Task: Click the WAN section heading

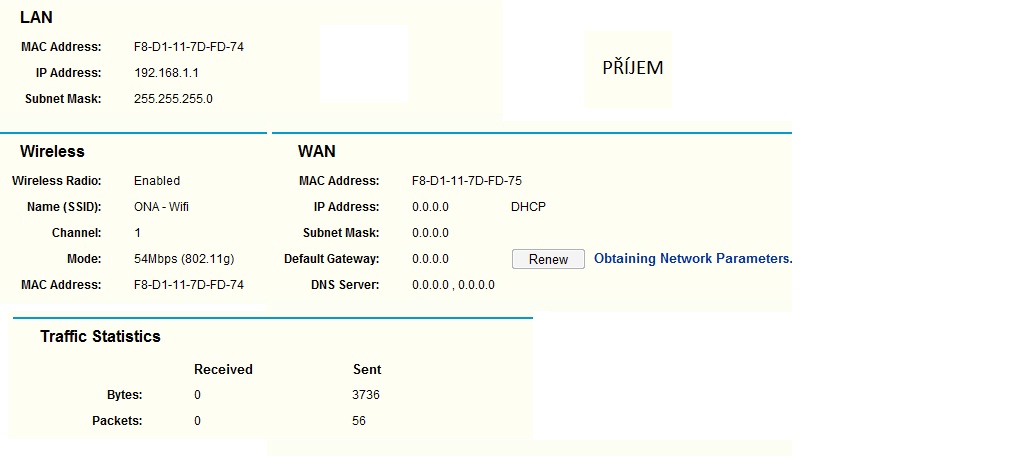Action: [x=316, y=152]
